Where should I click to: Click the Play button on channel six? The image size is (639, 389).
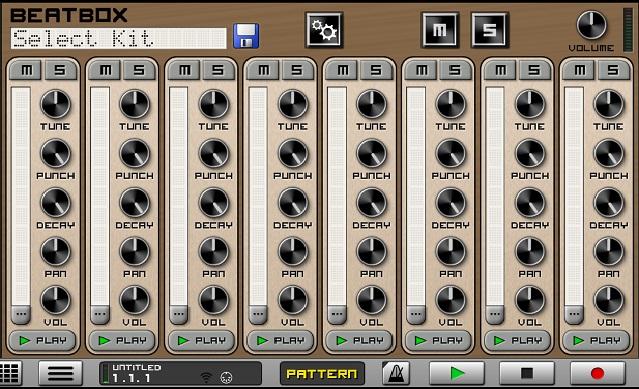click(x=438, y=341)
